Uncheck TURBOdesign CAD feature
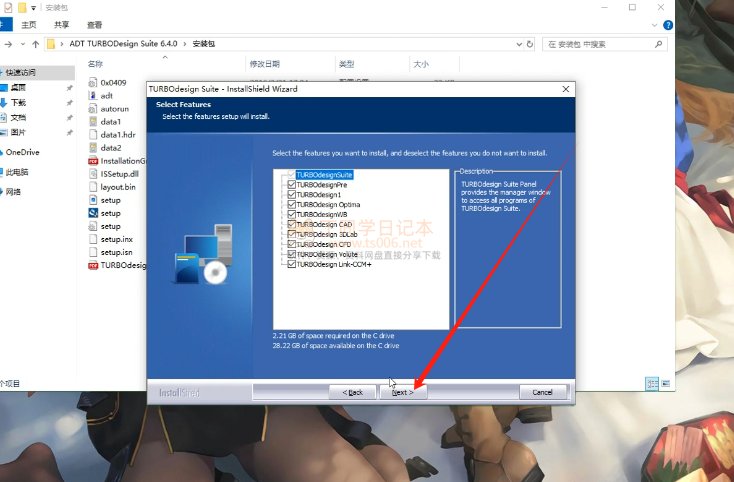This screenshot has width=734, height=482. point(292,224)
